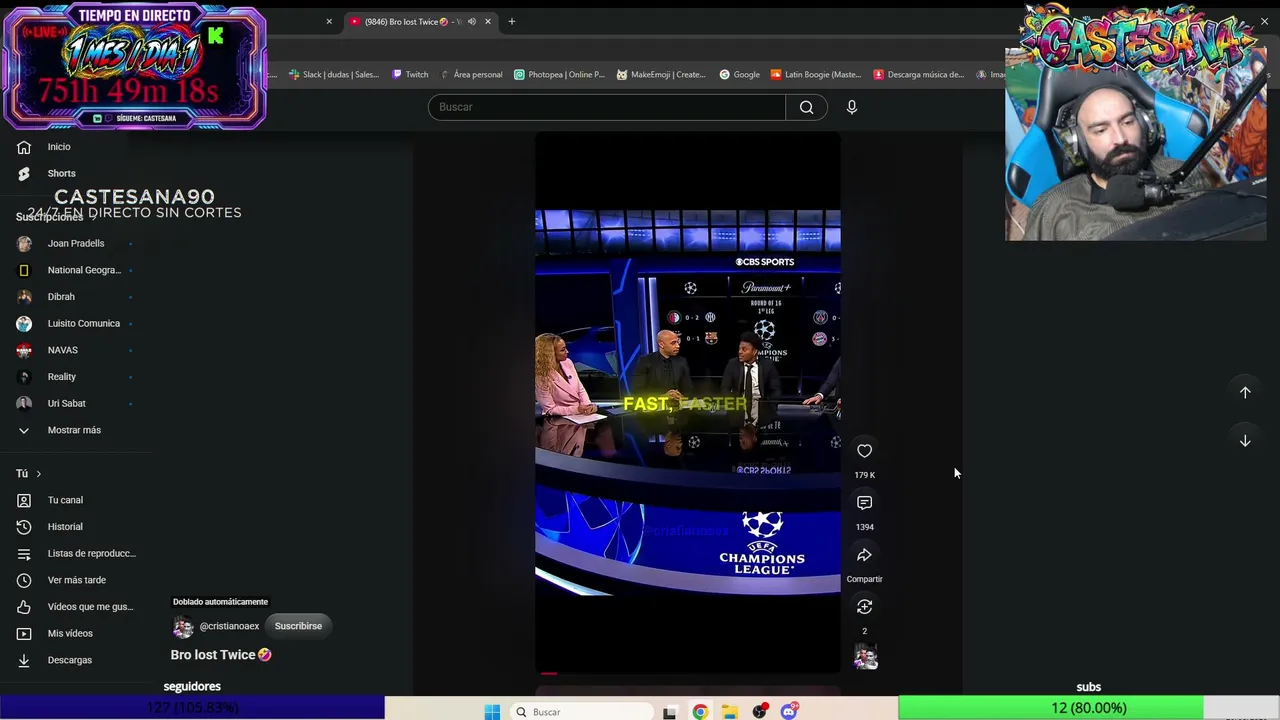The width and height of the screenshot is (1280, 720).
Task: Open Listas de reproducción icon
Action: tap(24, 554)
